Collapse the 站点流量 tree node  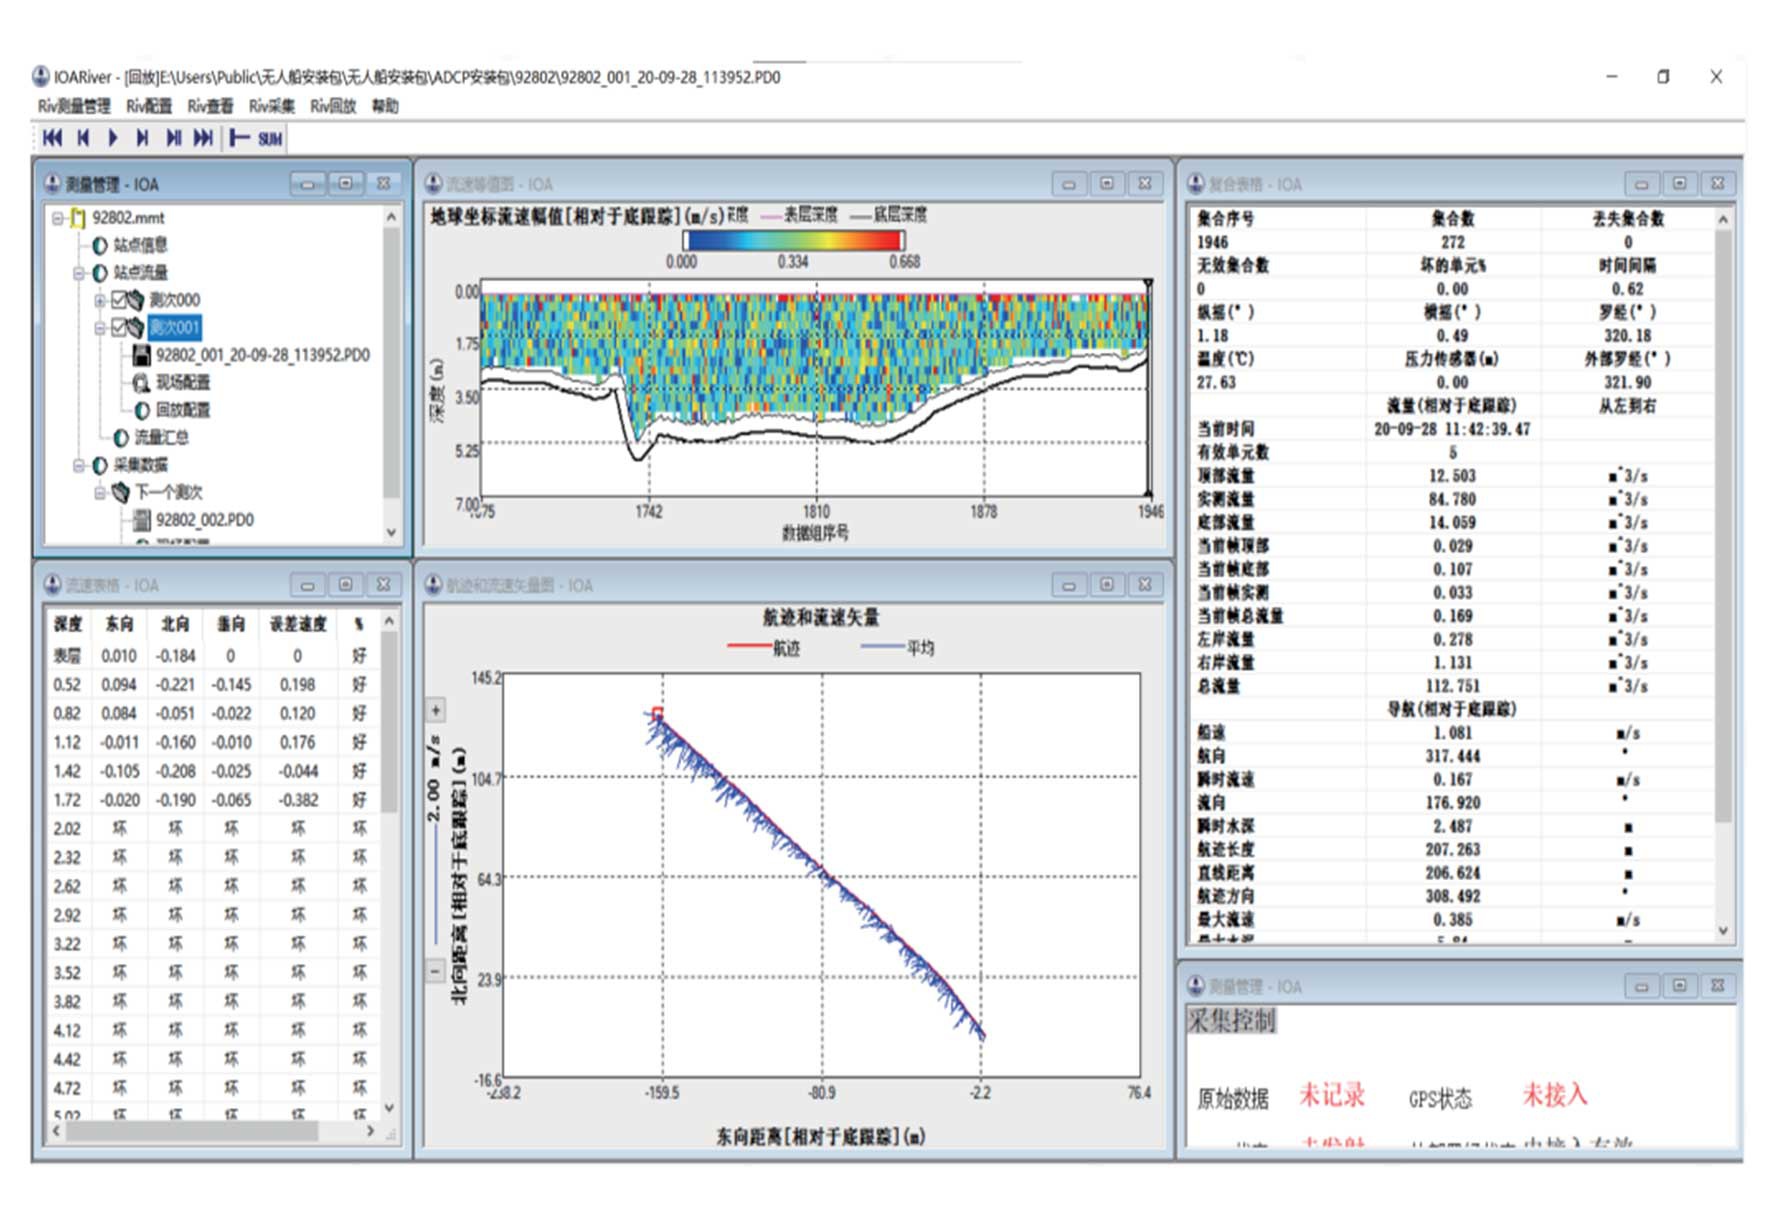(79, 273)
